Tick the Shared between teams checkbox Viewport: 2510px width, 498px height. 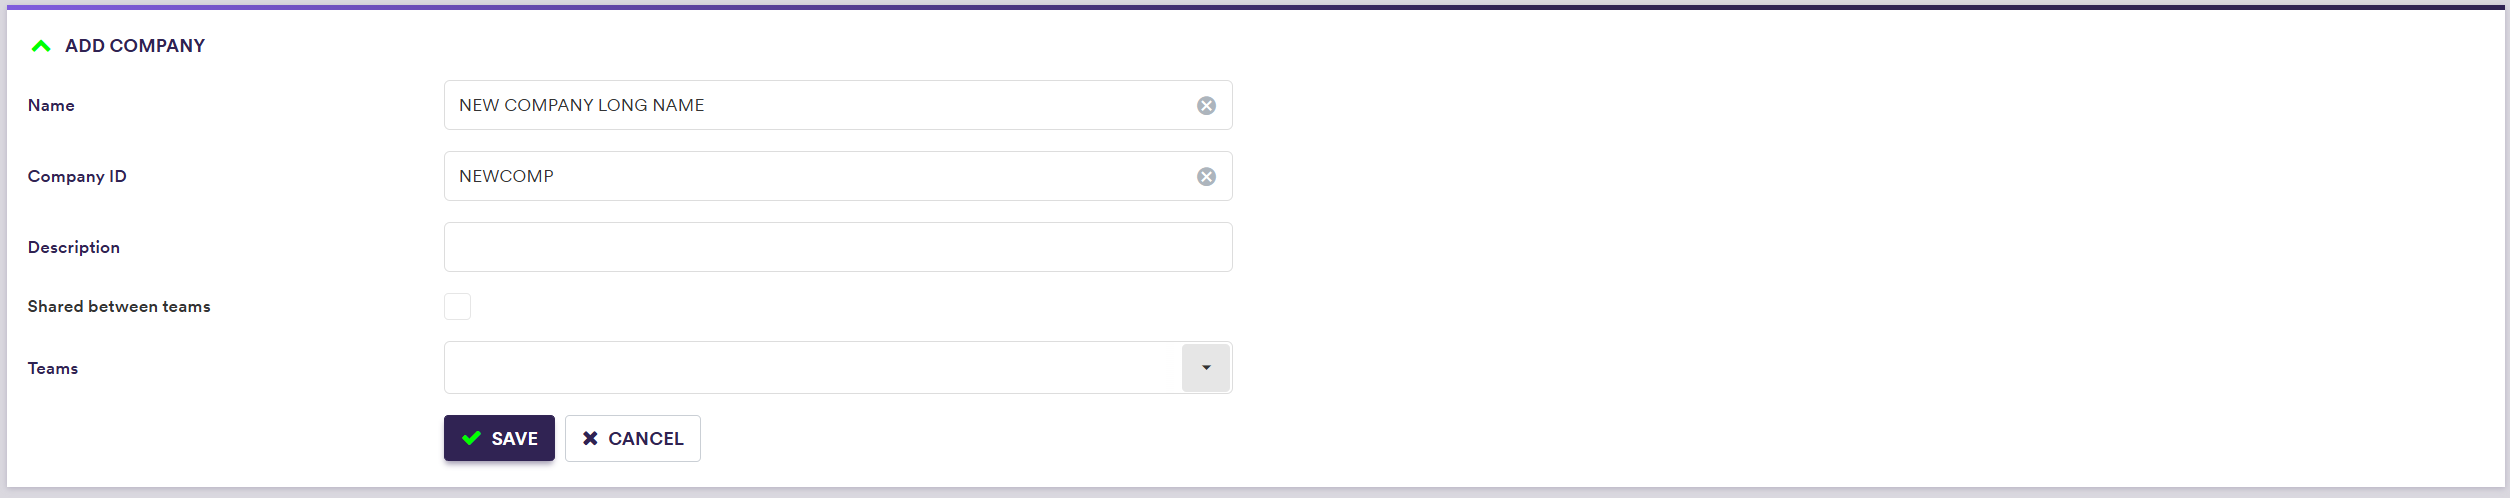pyautogui.click(x=457, y=306)
